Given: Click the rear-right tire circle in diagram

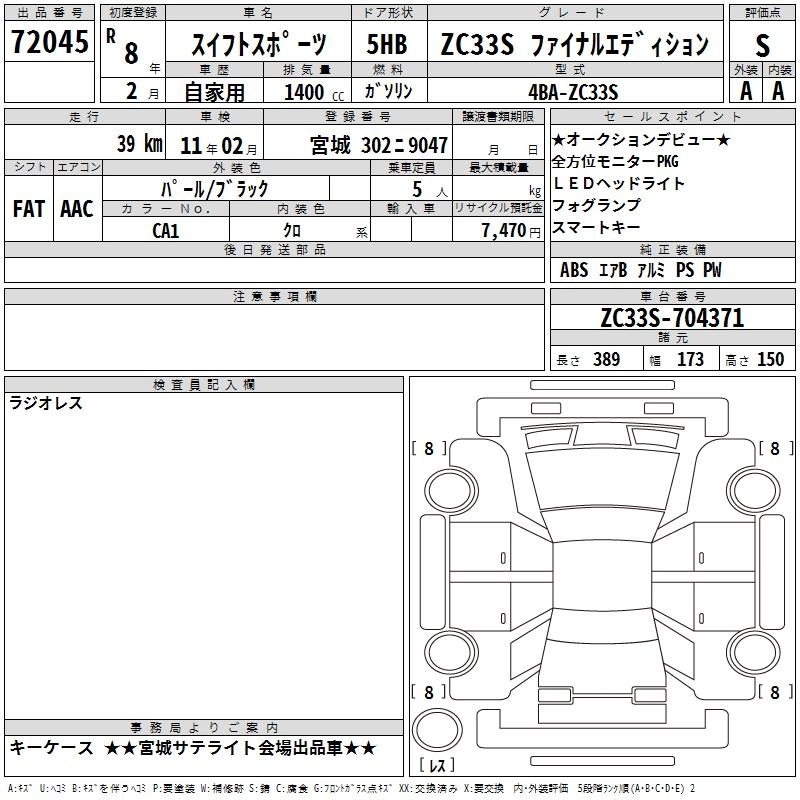Looking at the screenshot, I should (754, 653).
